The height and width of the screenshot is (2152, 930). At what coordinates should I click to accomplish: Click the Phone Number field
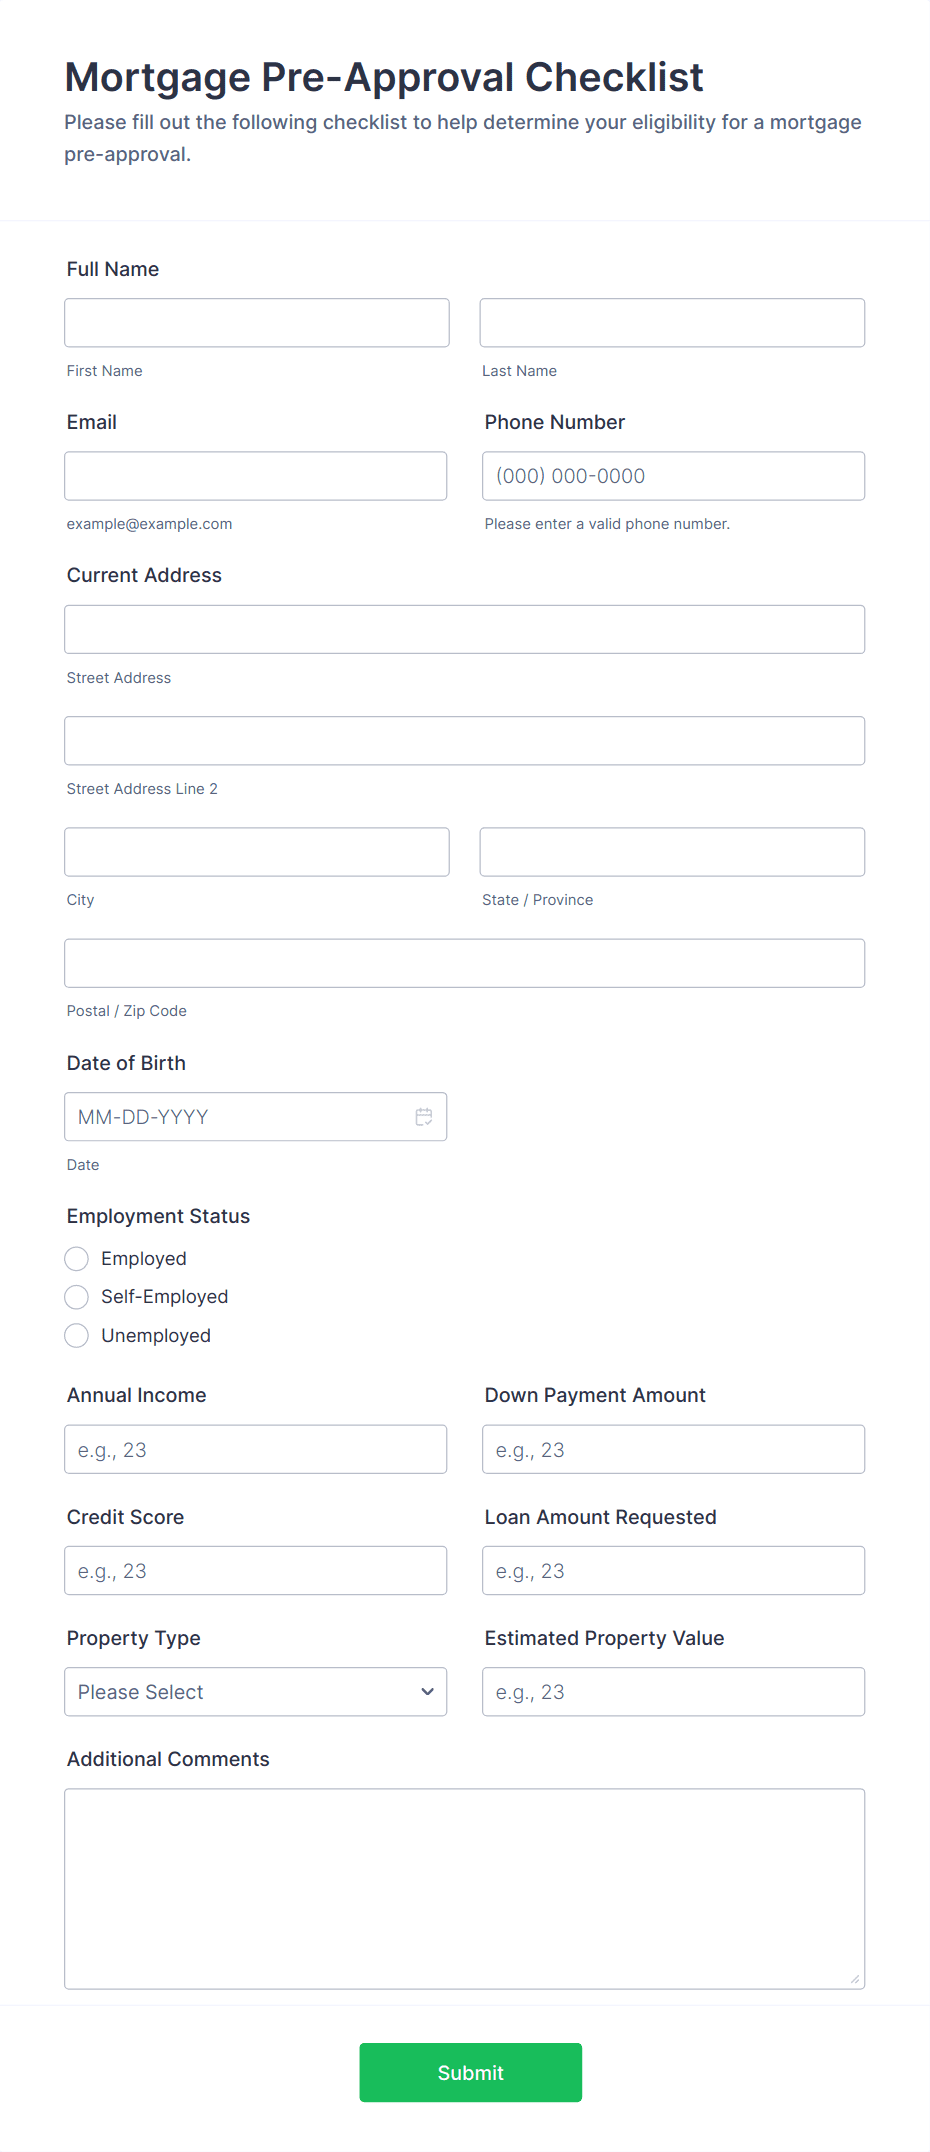(x=672, y=475)
